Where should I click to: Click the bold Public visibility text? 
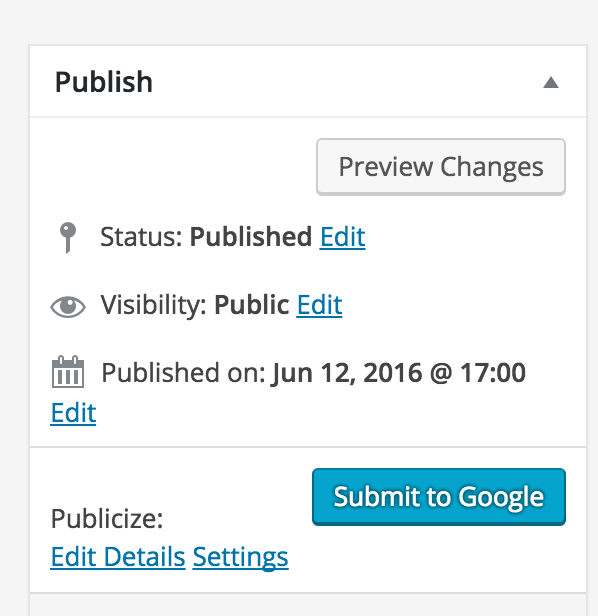coord(251,305)
